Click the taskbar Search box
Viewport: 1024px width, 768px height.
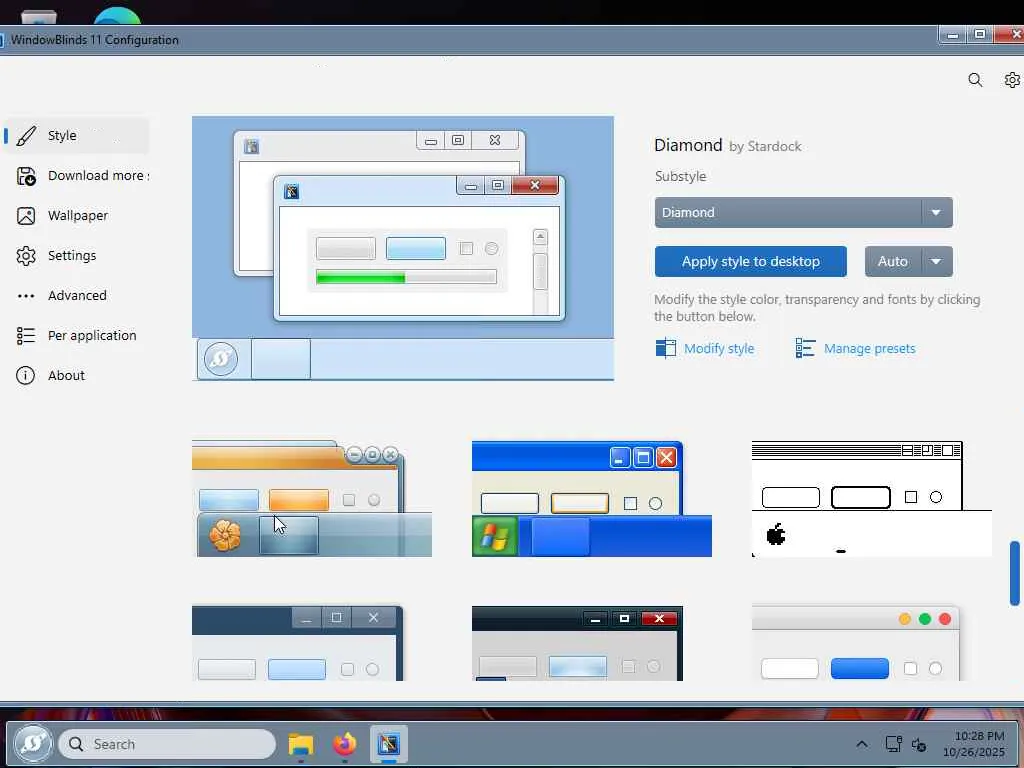tap(167, 744)
